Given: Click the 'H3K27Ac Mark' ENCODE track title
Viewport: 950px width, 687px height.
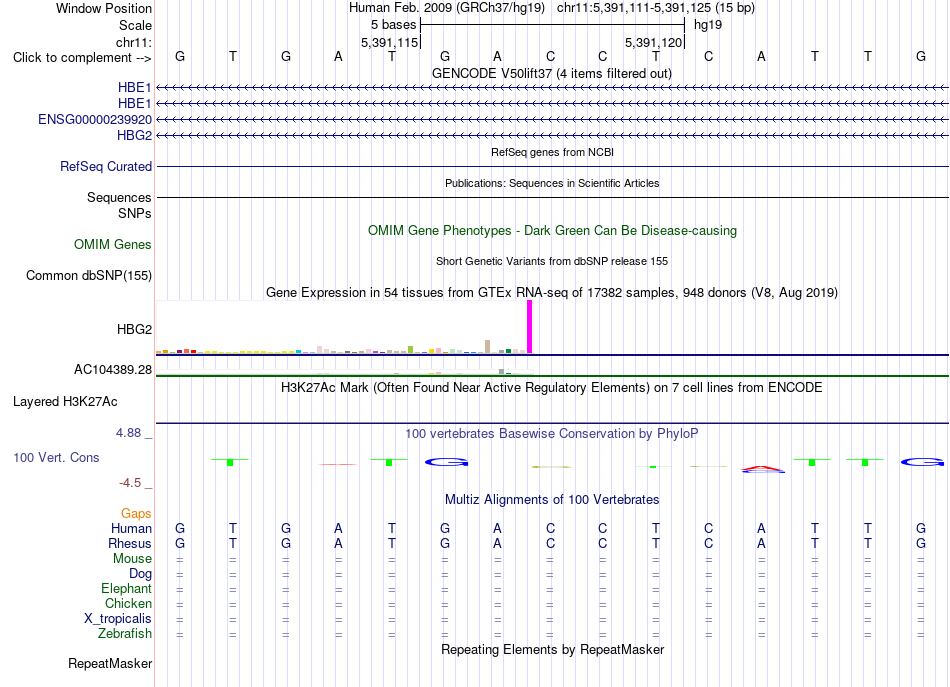Looking at the screenshot, I should (x=551, y=387).
